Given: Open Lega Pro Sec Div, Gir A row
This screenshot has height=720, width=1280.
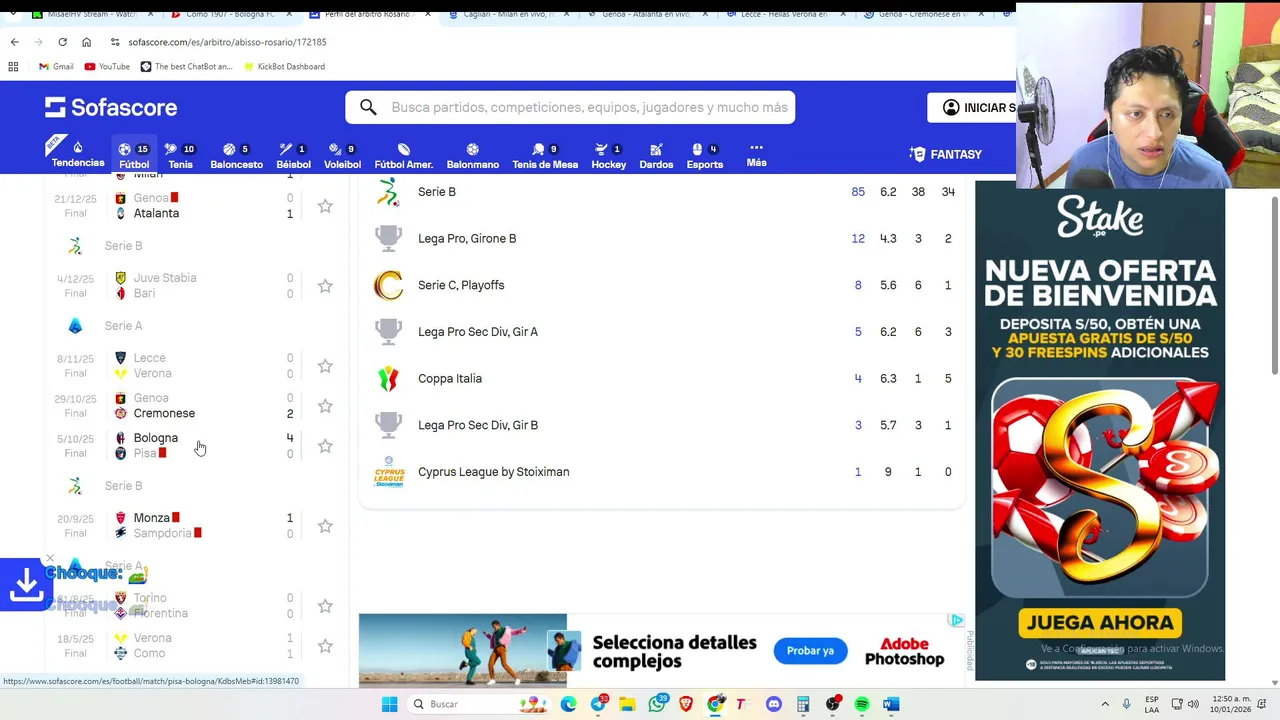Looking at the screenshot, I should pos(662,332).
